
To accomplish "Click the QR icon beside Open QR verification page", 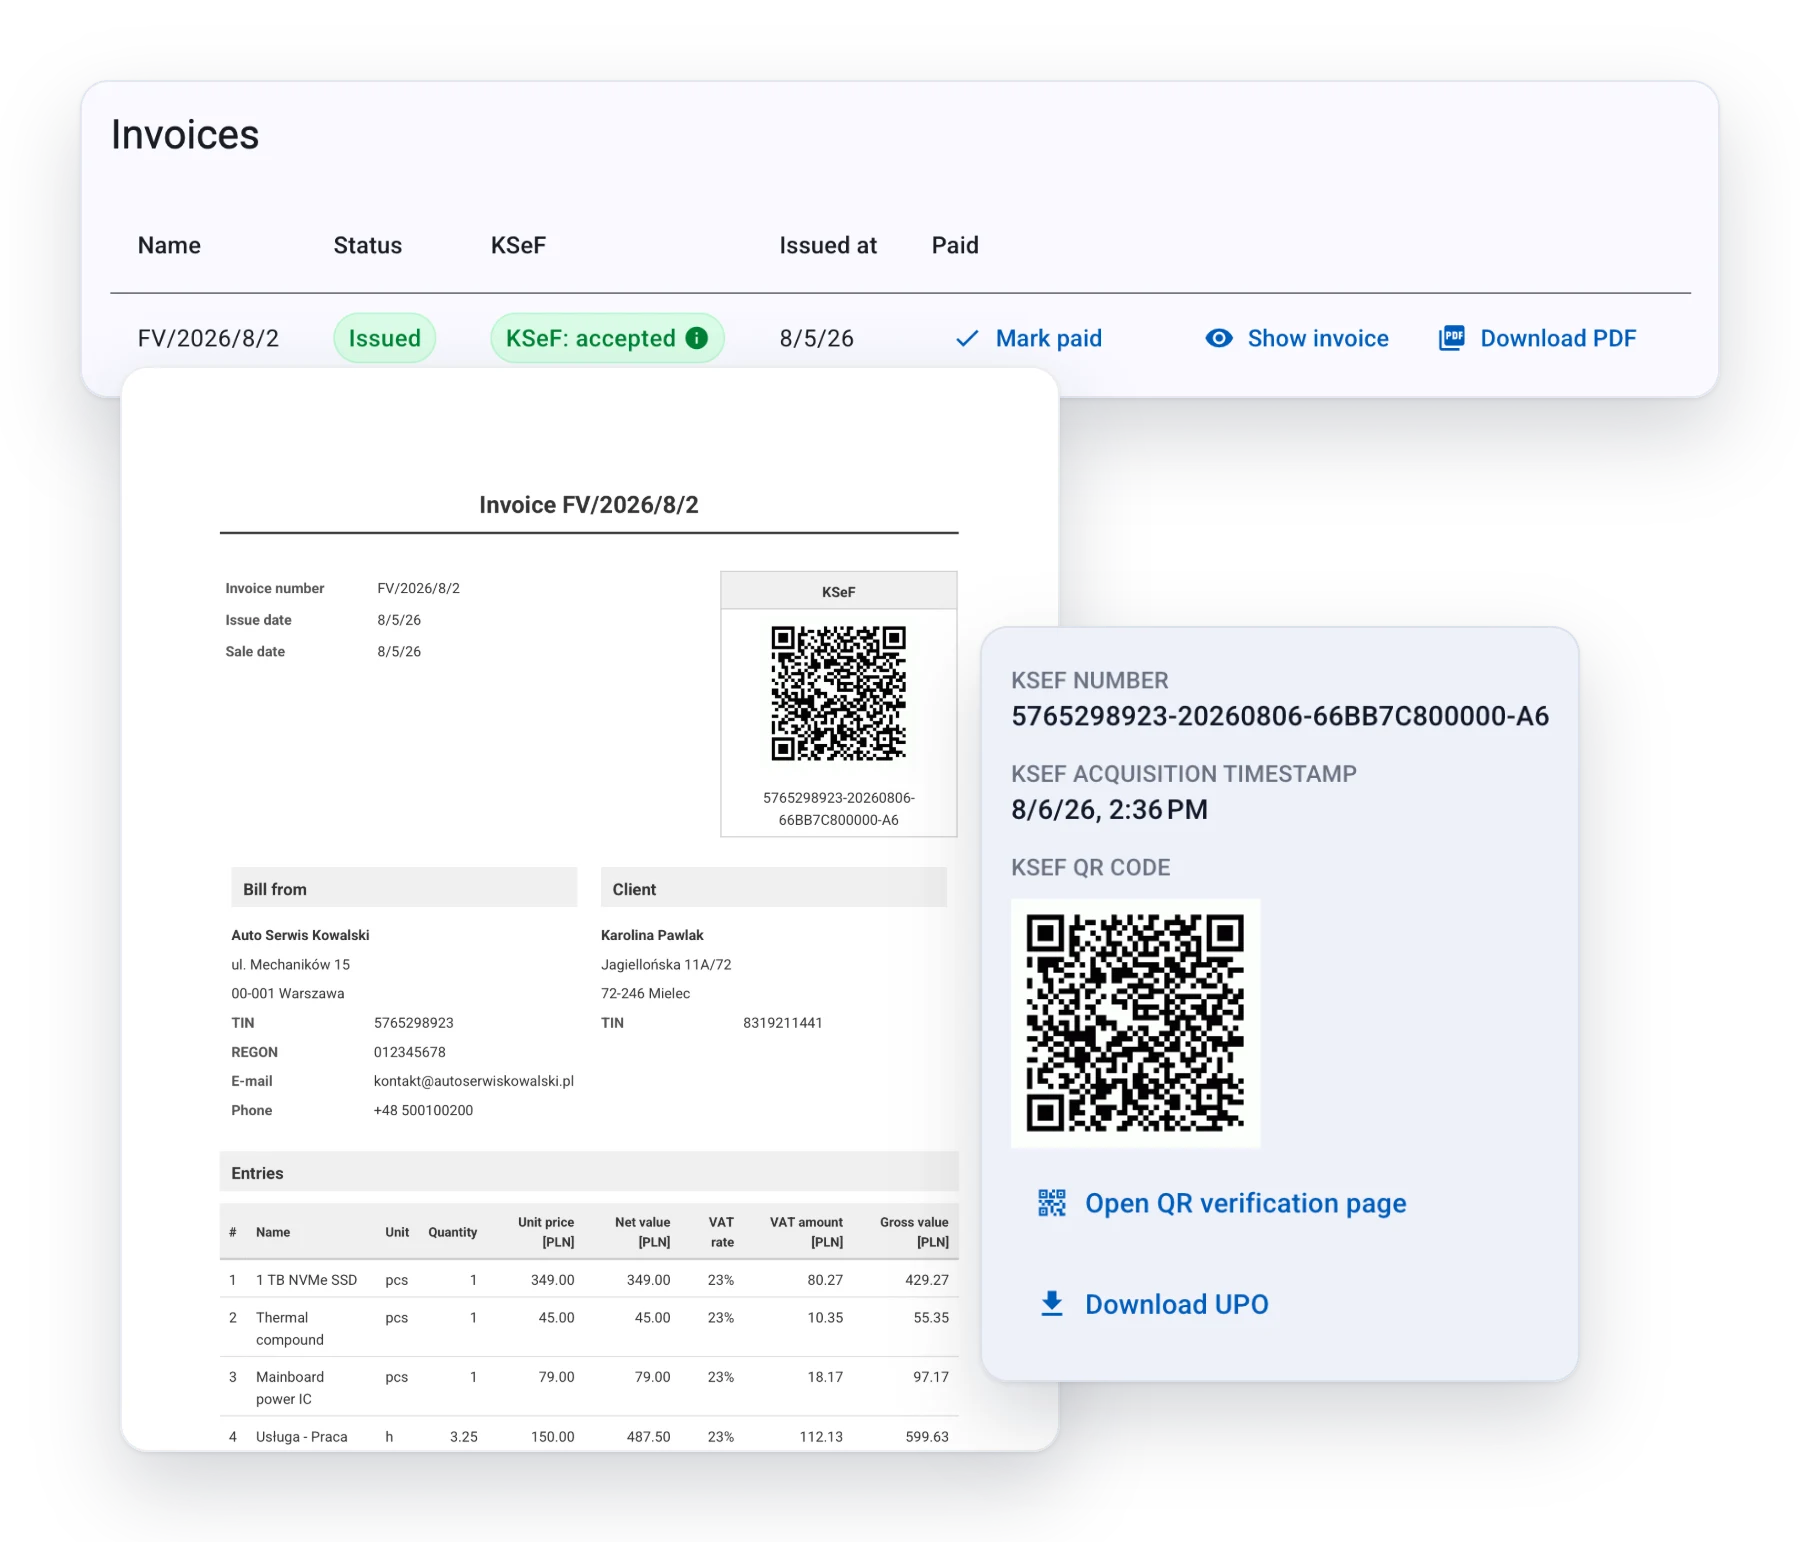I will click(x=1052, y=1203).
